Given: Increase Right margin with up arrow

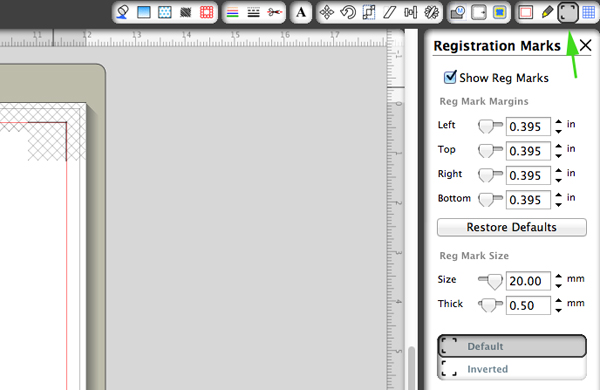Looking at the screenshot, I should click(x=559, y=171).
